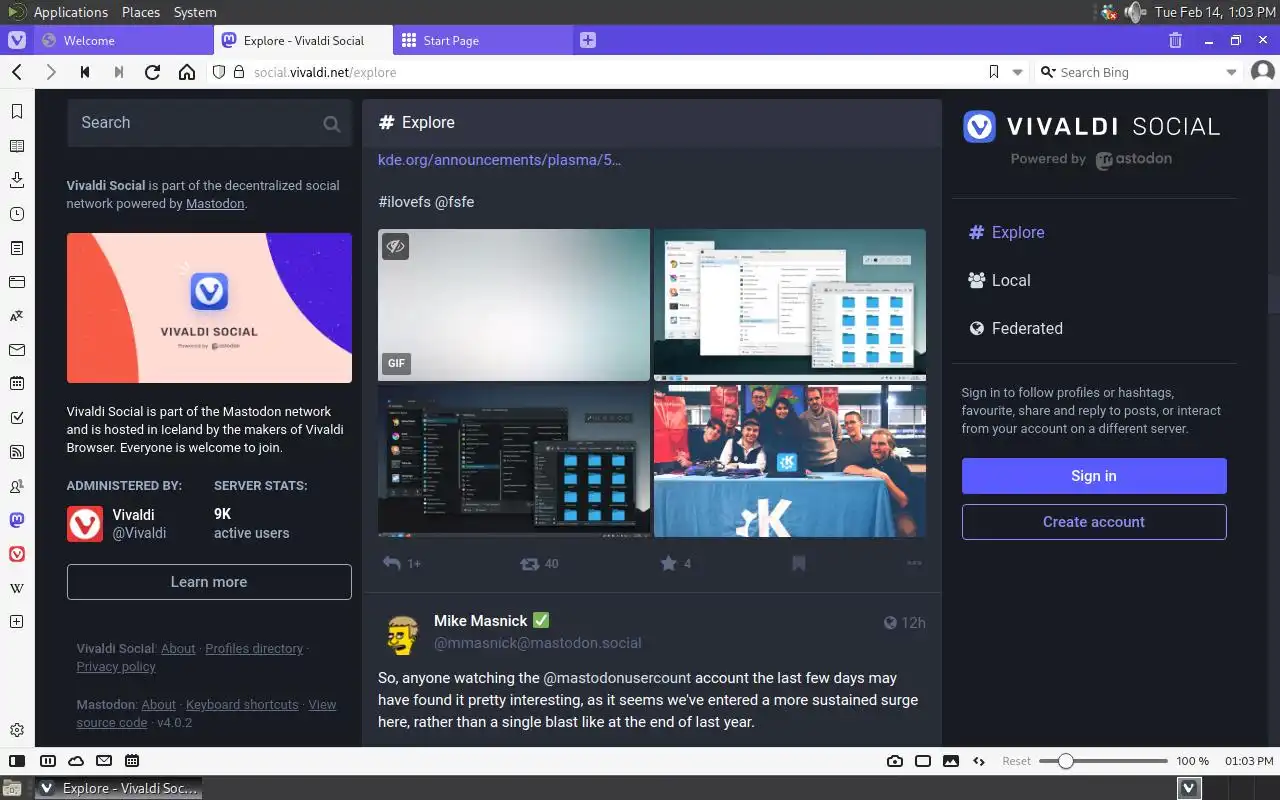Open the post's more options ellipsis
The width and height of the screenshot is (1280, 800).
(x=913, y=563)
